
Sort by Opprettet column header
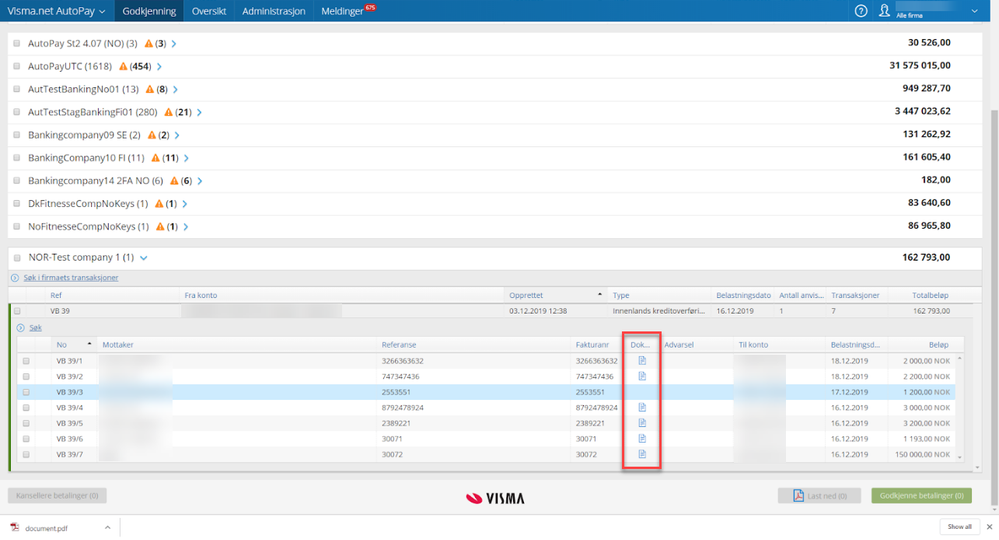pyautogui.click(x=555, y=295)
